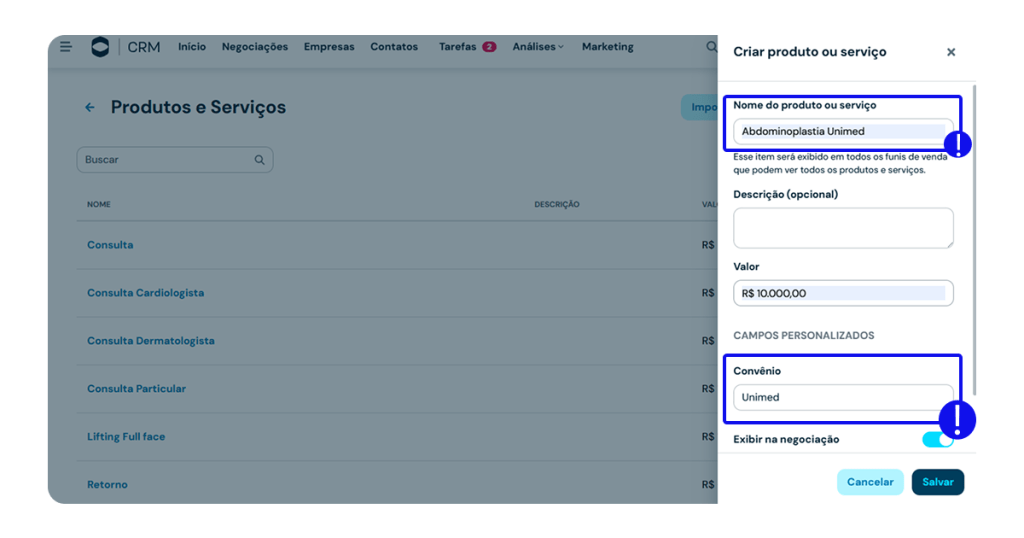Click the Nome do produto input field

point(840,131)
